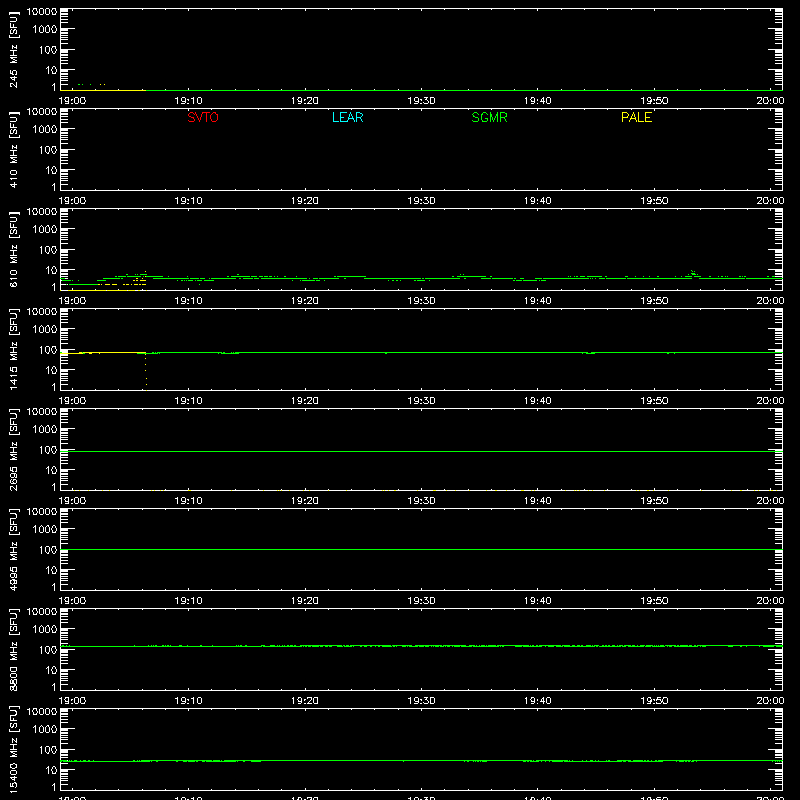Click 19:00 under the 1415 MHz panel
This screenshot has width=800, height=800.
72,401
